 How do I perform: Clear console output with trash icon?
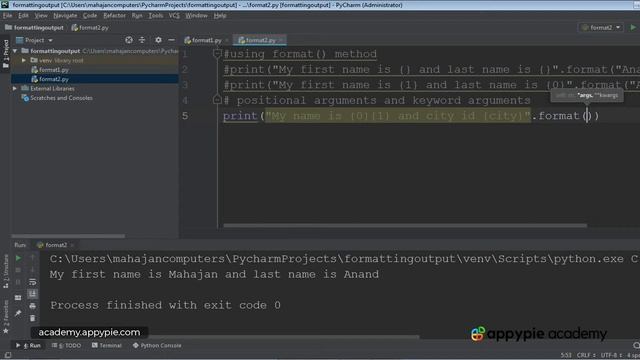pos(33,318)
